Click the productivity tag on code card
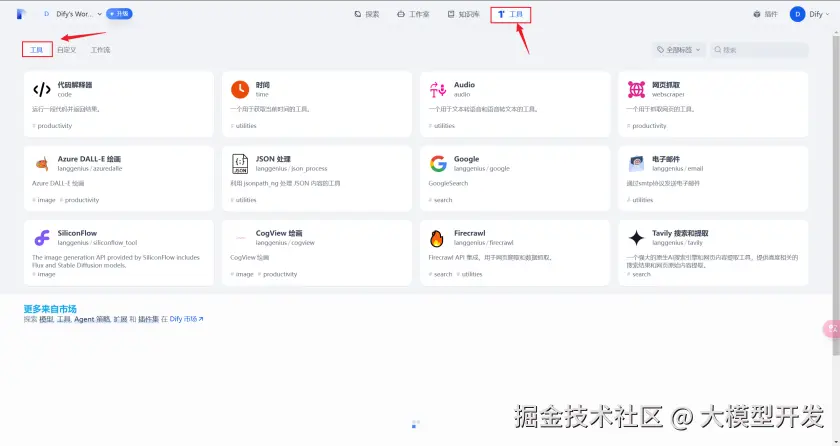Screen dimensions: 840x446 click(x=52, y=126)
